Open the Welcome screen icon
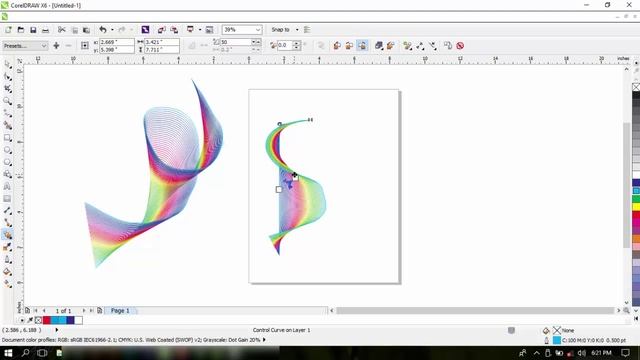 point(209,30)
